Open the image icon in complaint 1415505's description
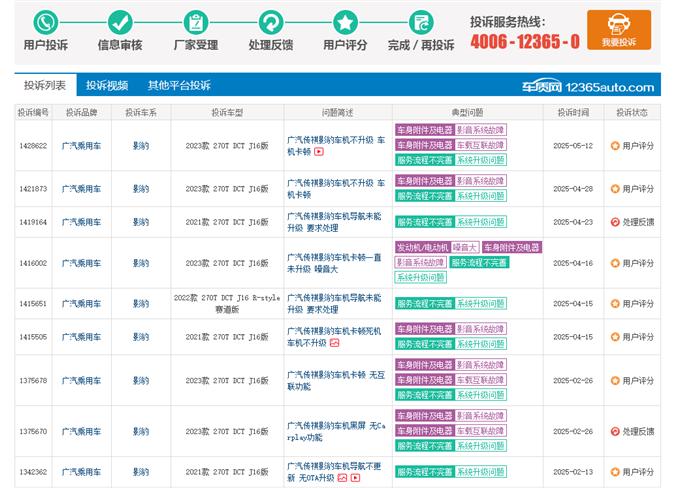This screenshot has height=488, width=700. pyautogui.click(x=334, y=343)
